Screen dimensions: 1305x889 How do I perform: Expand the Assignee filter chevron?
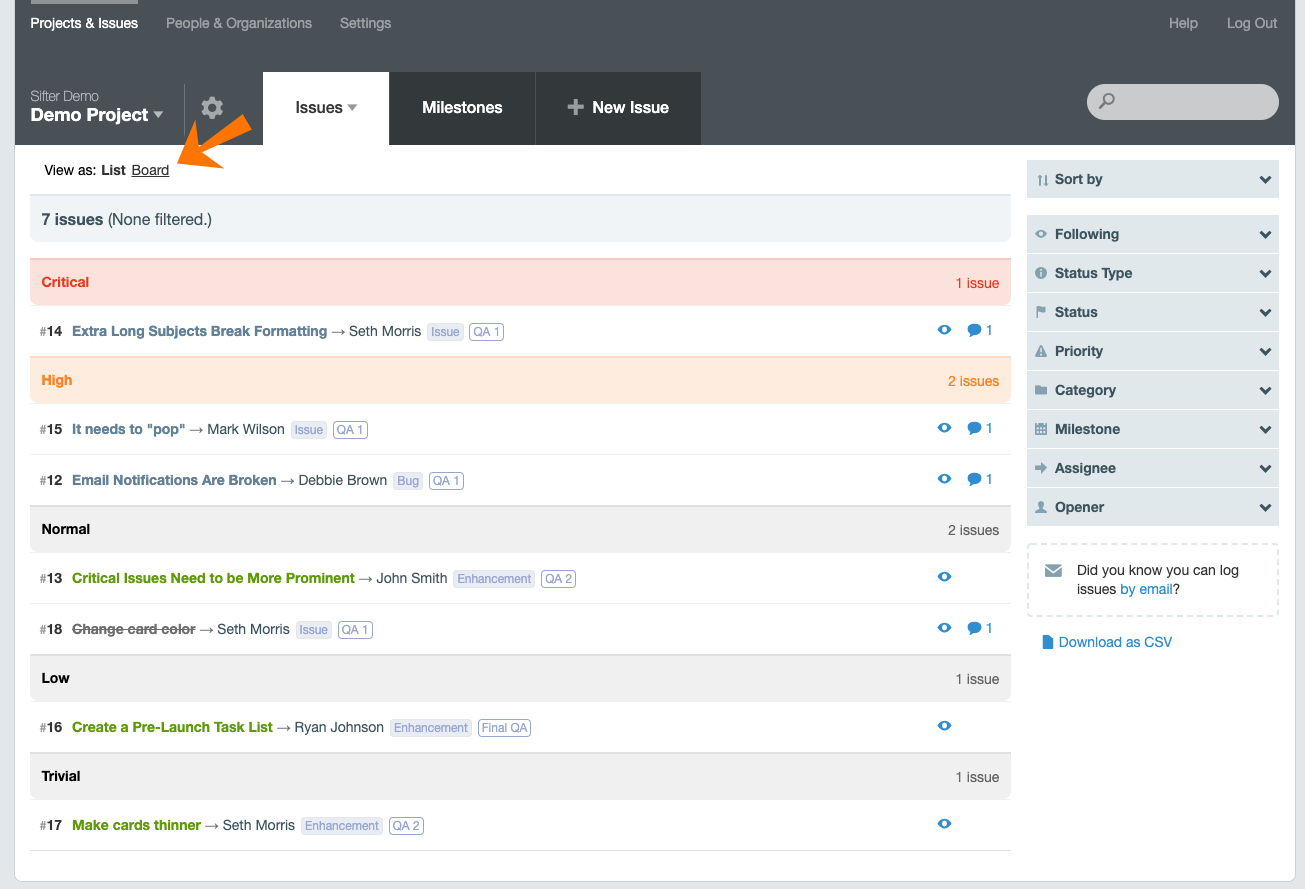click(x=1265, y=469)
